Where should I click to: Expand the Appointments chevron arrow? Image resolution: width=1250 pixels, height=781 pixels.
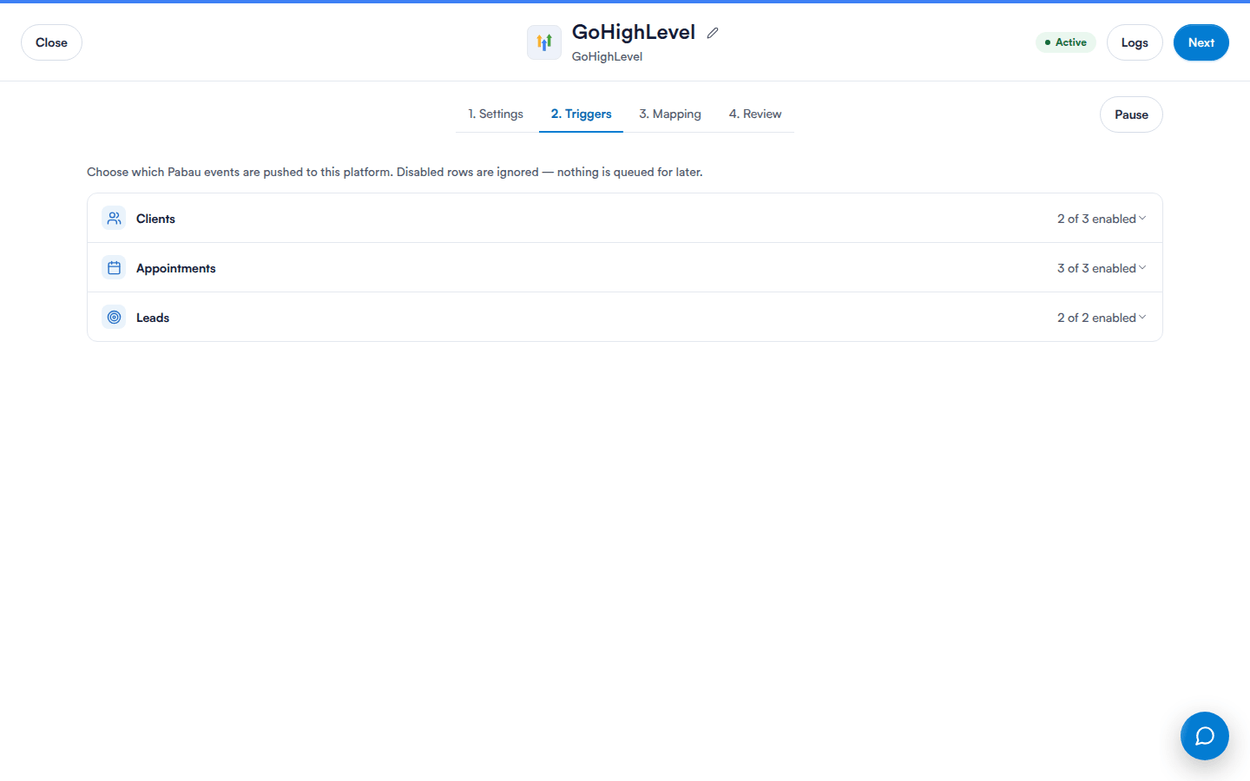tap(1142, 268)
